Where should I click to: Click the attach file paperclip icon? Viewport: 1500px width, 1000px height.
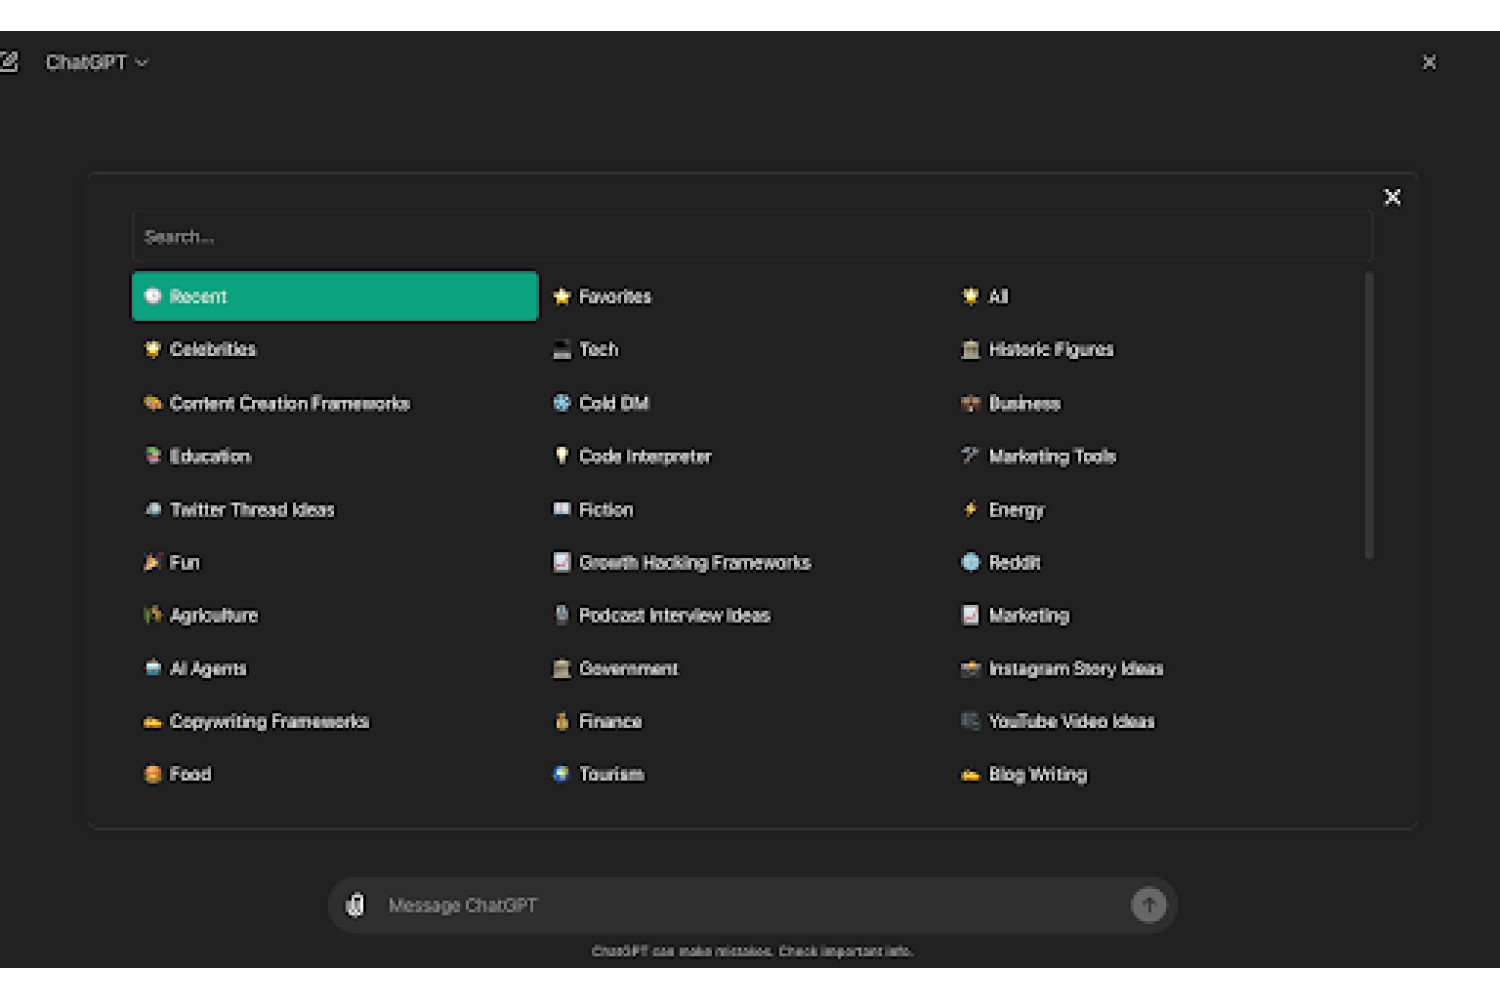point(355,905)
